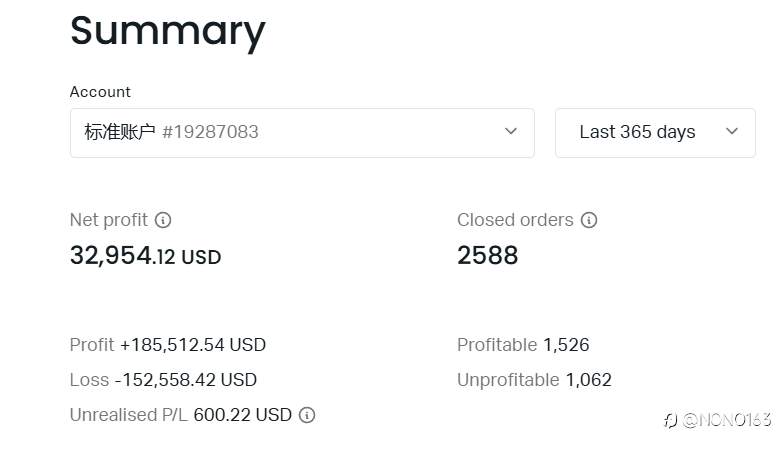Select the Summary heading
This screenshot has width=780, height=450.
point(167,30)
